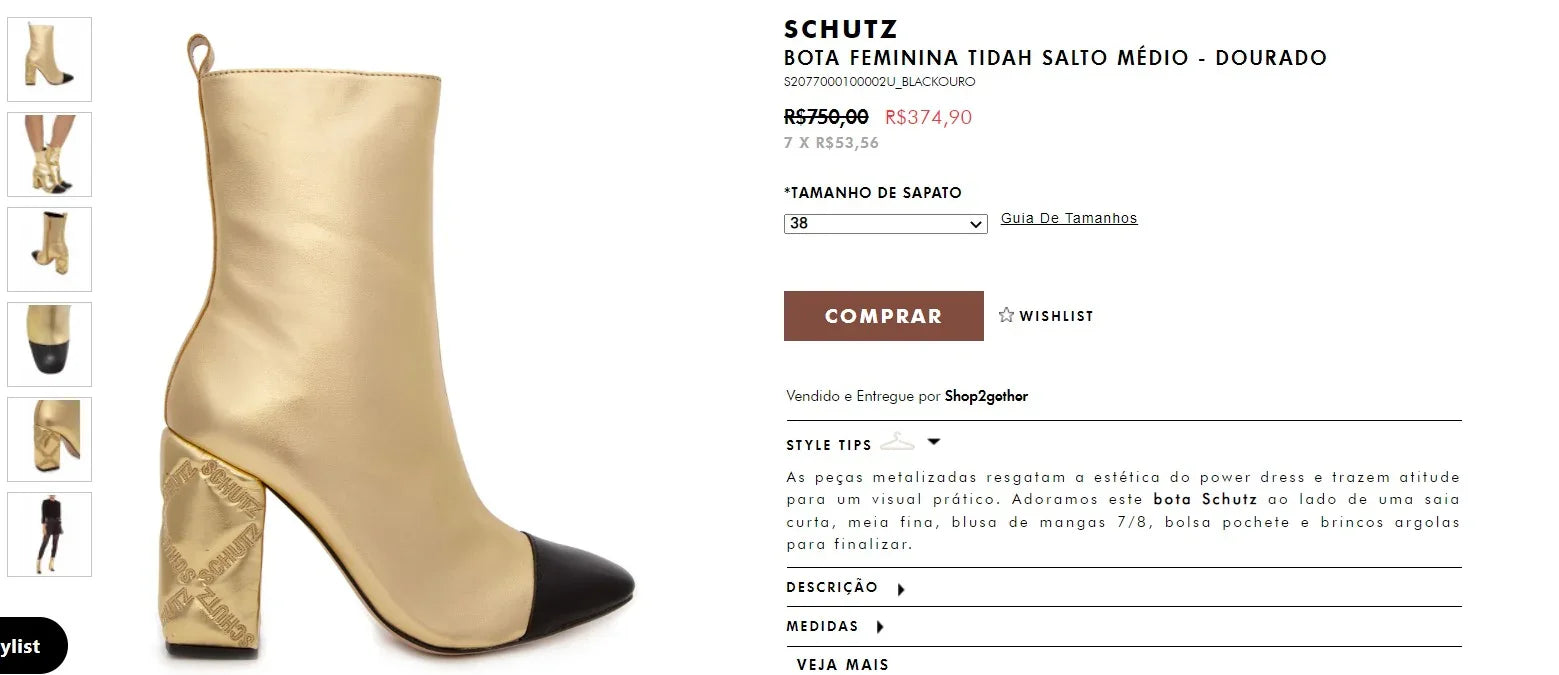Open the Guia De Tamanhos size guide
Image resolution: width=1559 pixels, height=675 pixels.
pyautogui.click(x=1068, y=217)
